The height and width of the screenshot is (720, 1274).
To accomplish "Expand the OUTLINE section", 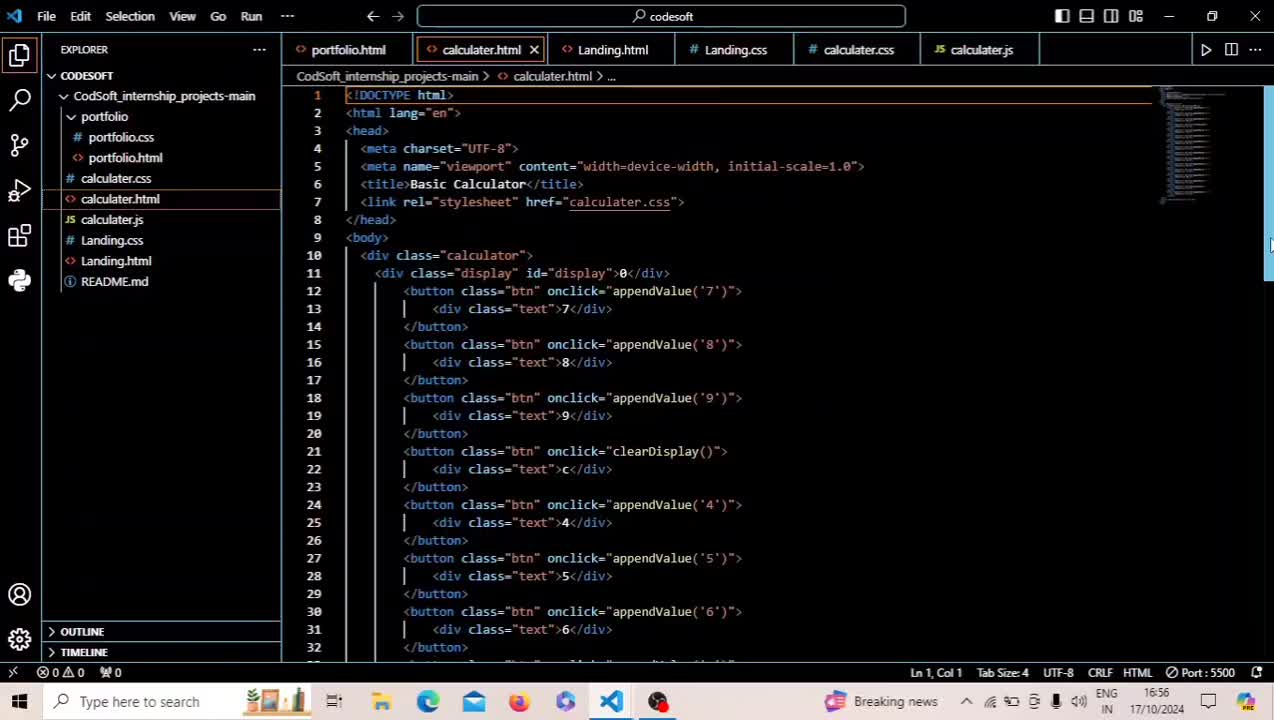I will (160, 631).
